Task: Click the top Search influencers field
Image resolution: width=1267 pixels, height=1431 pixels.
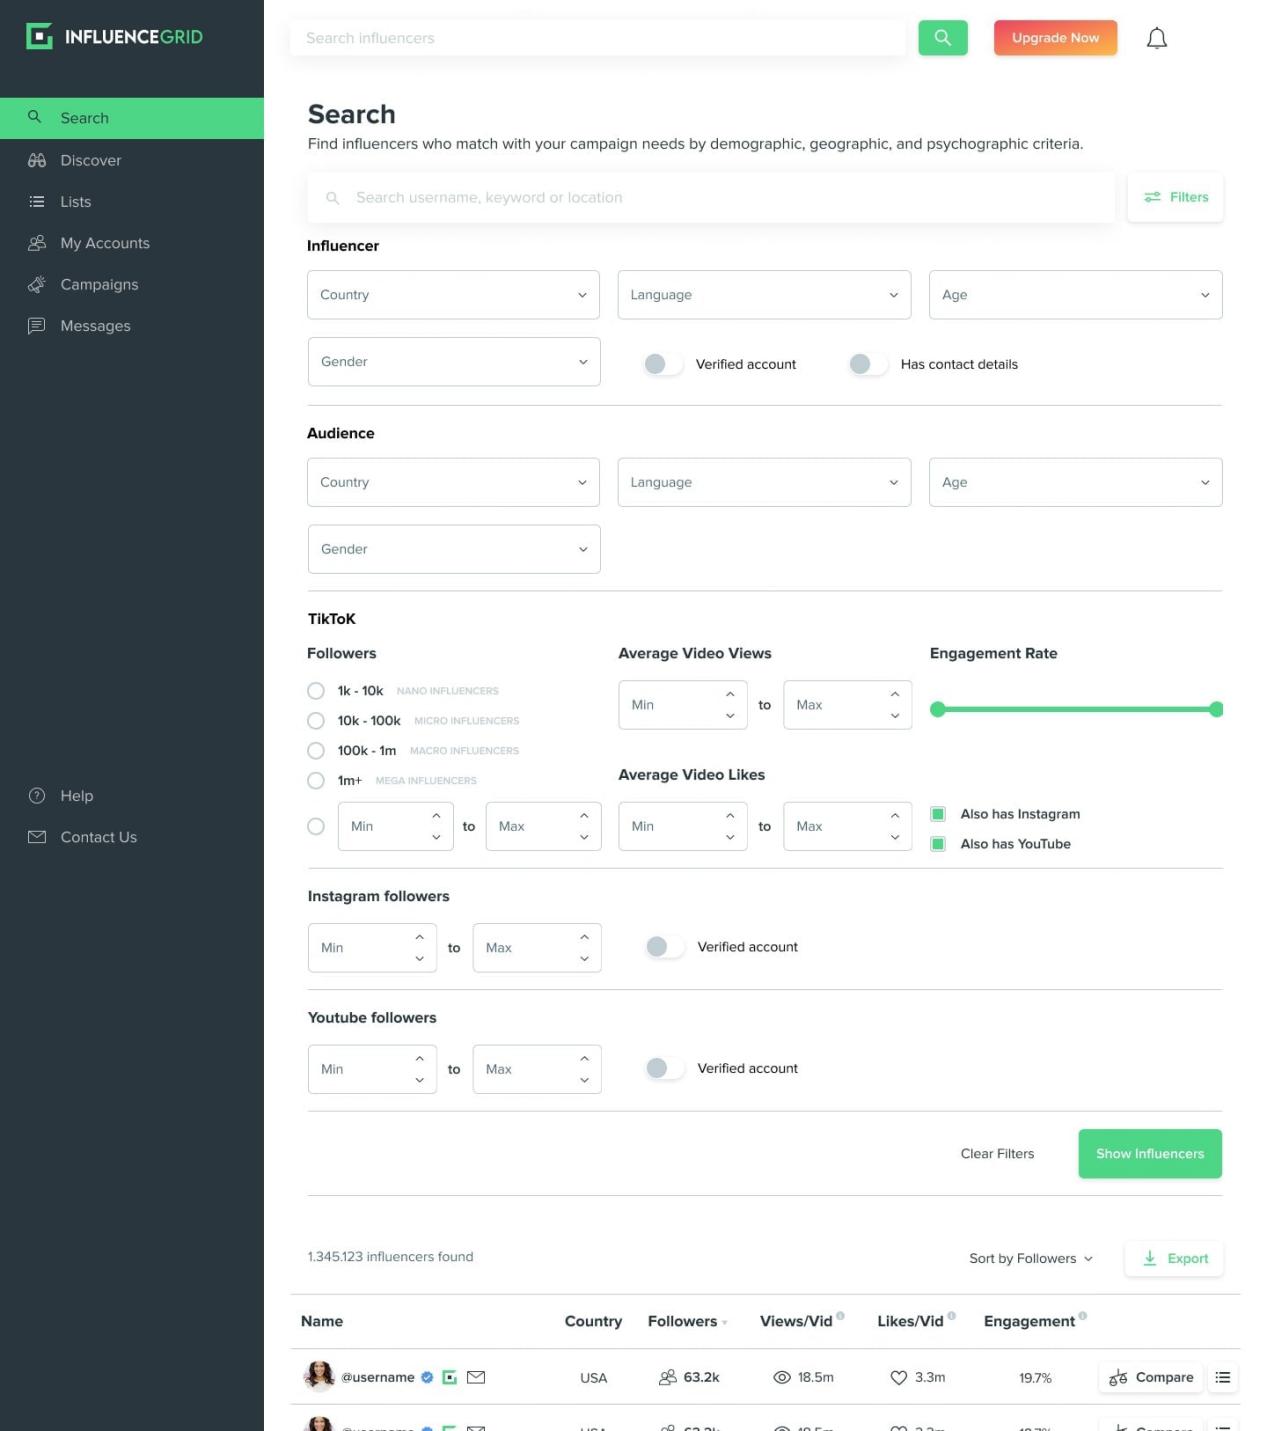Action: point(598,38)
